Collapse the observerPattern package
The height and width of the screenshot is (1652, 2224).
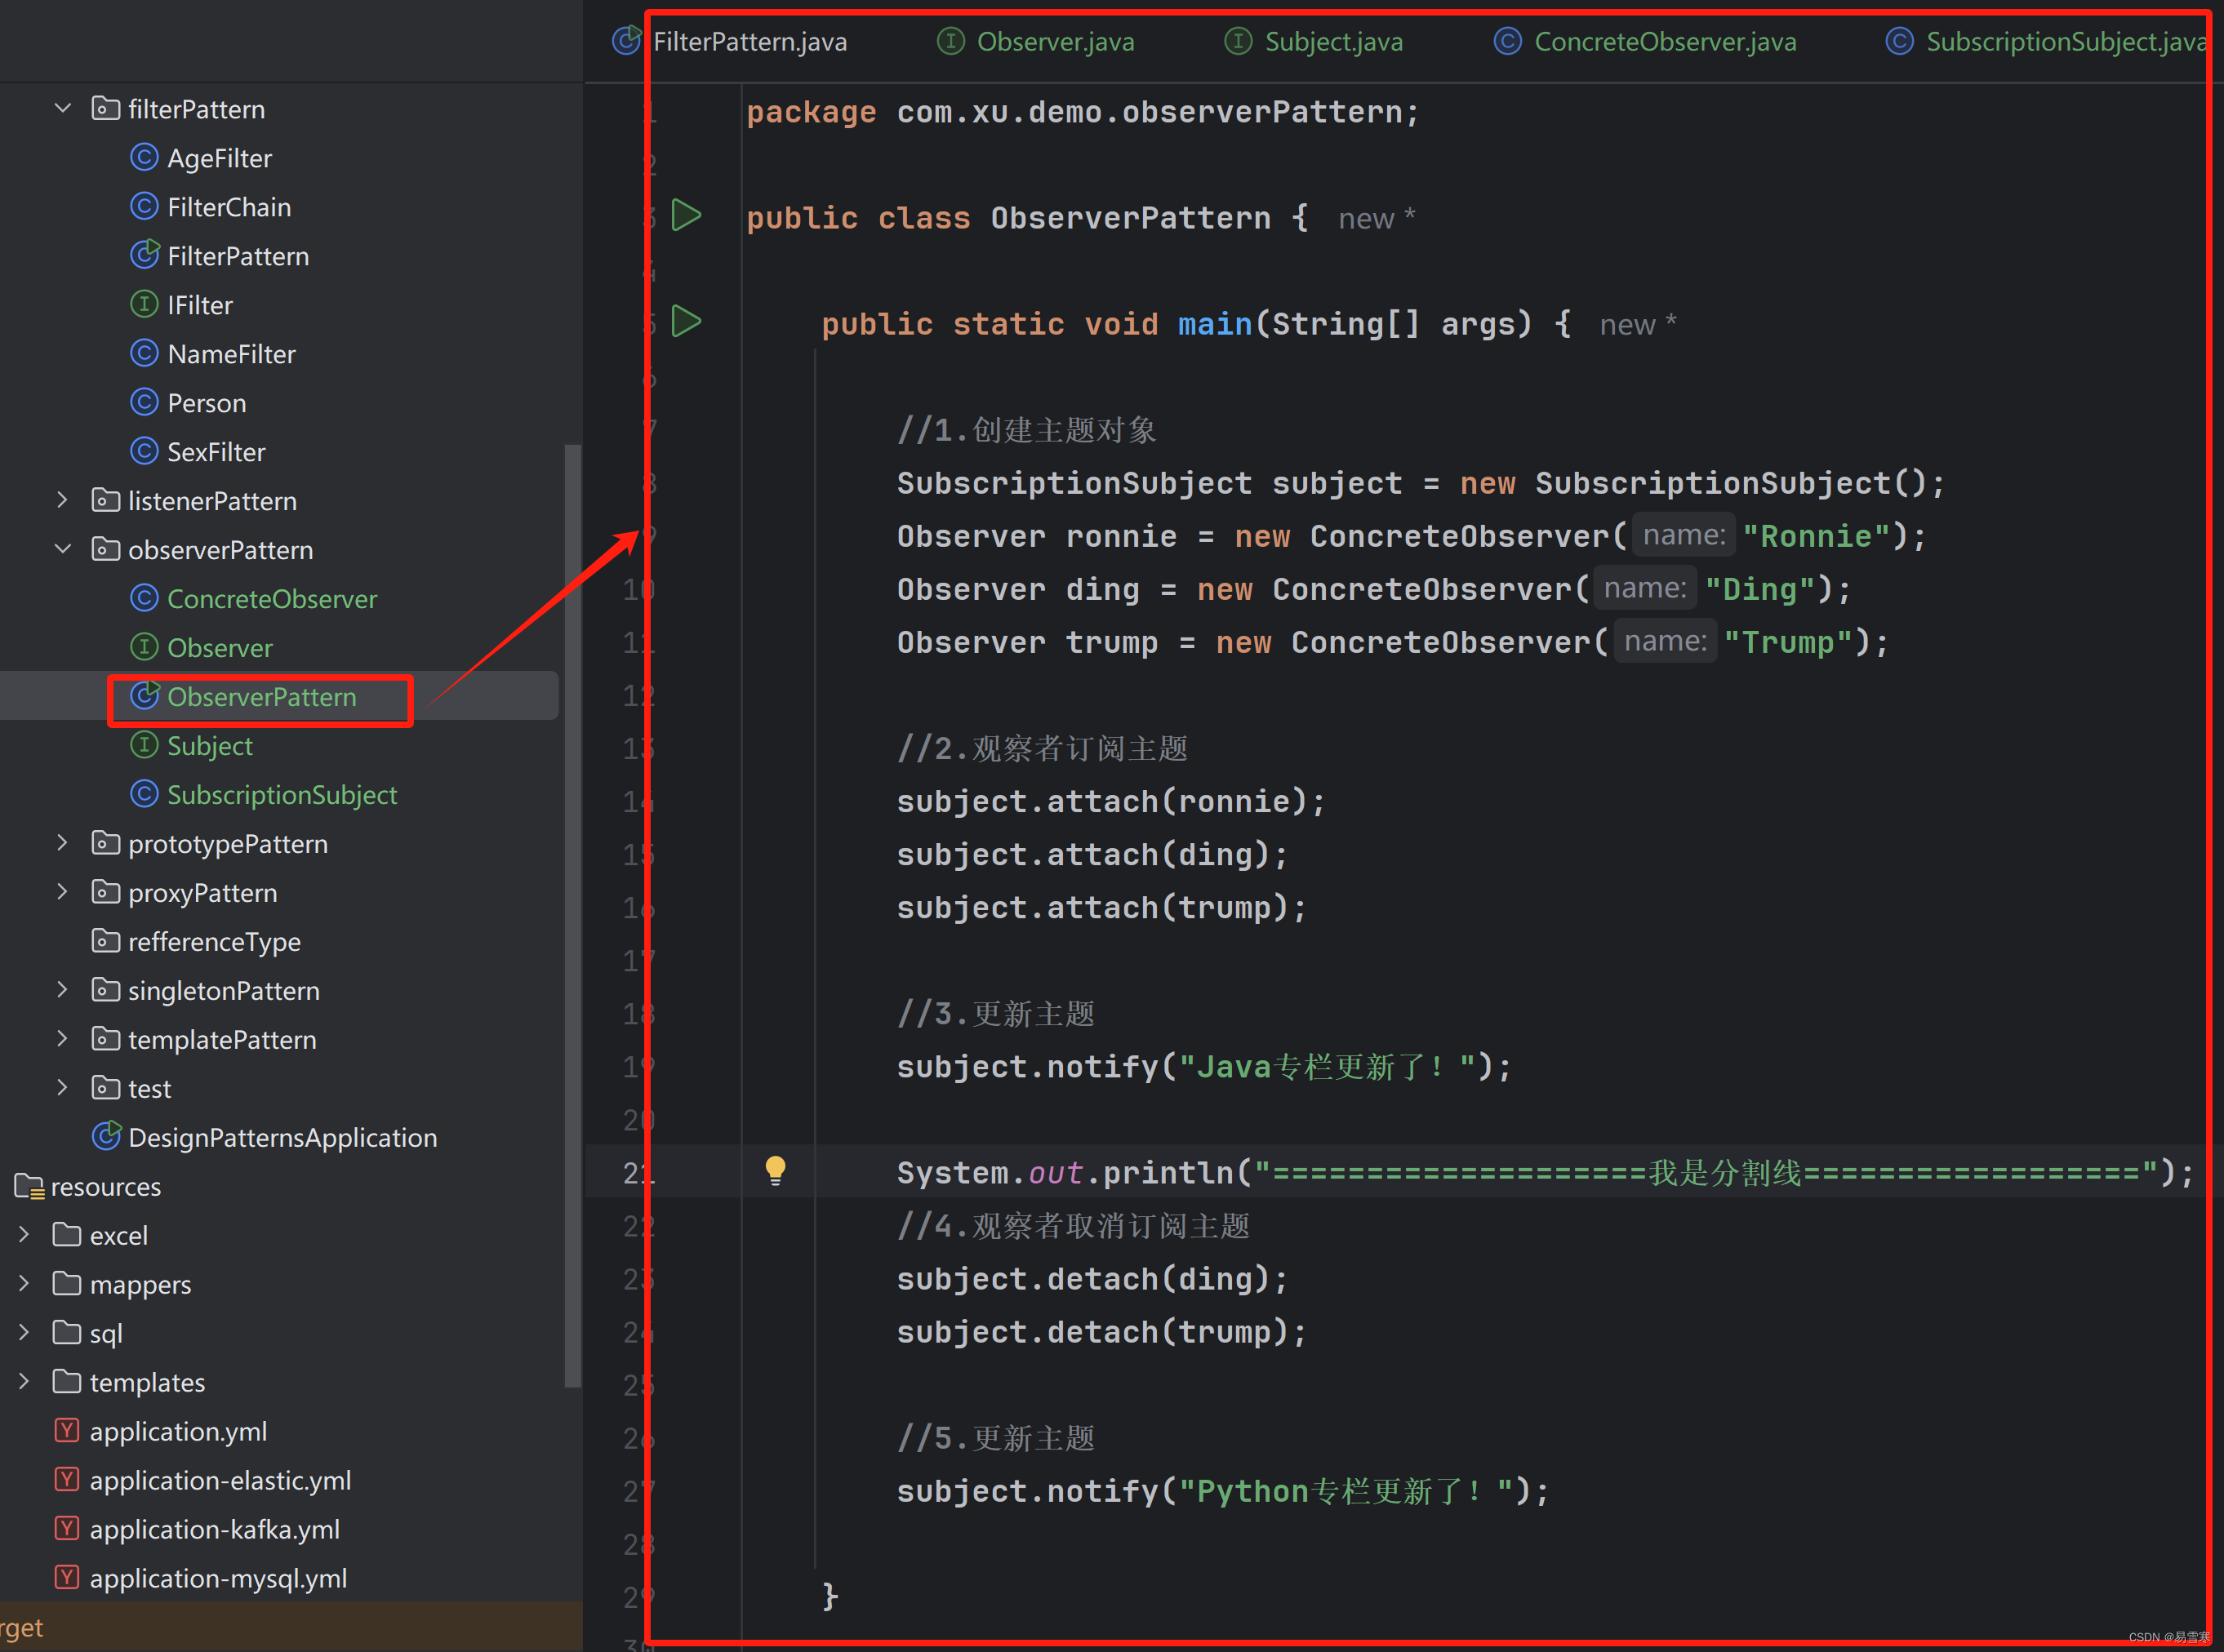pos(63,549)
